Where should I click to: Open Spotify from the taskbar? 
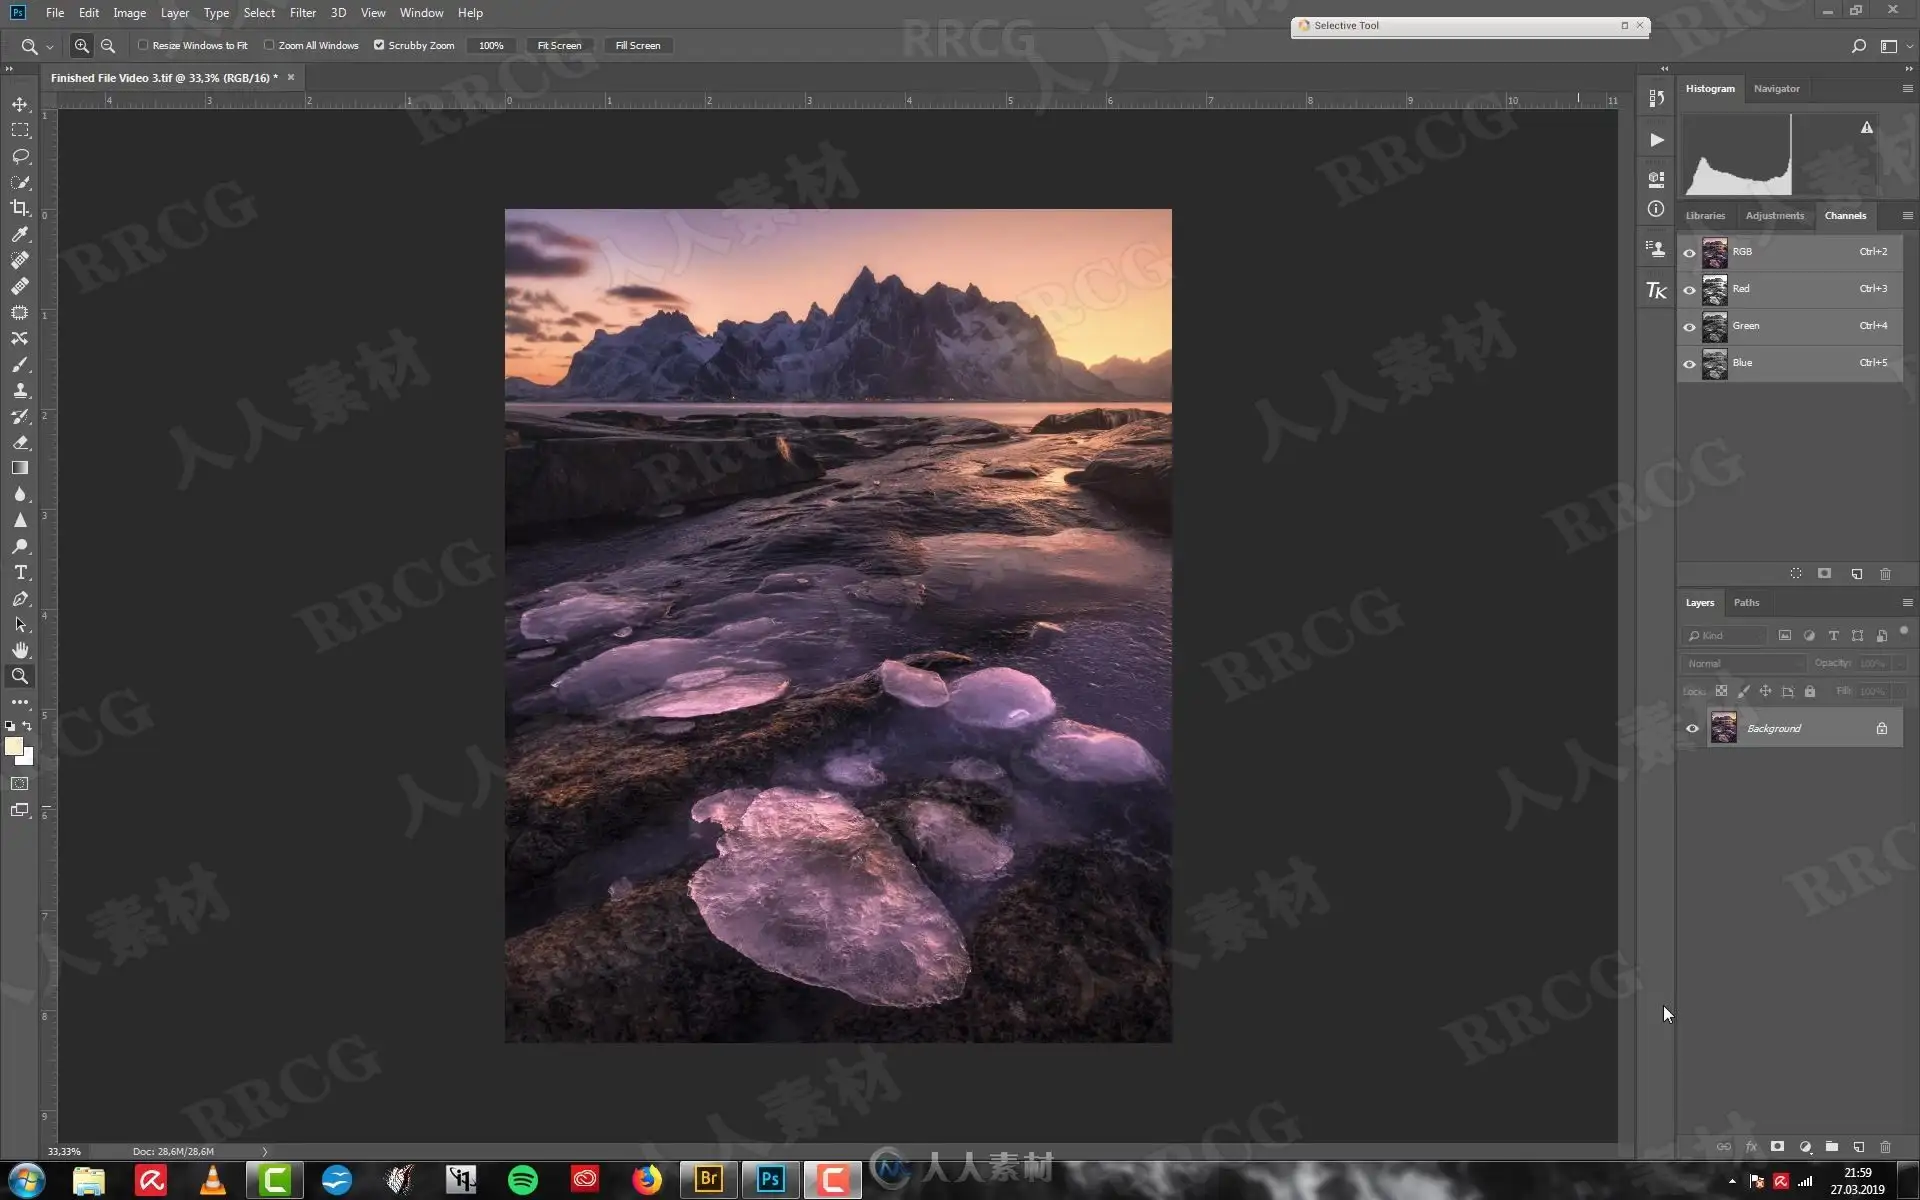pyautogui.click(x=522, y=1181)
